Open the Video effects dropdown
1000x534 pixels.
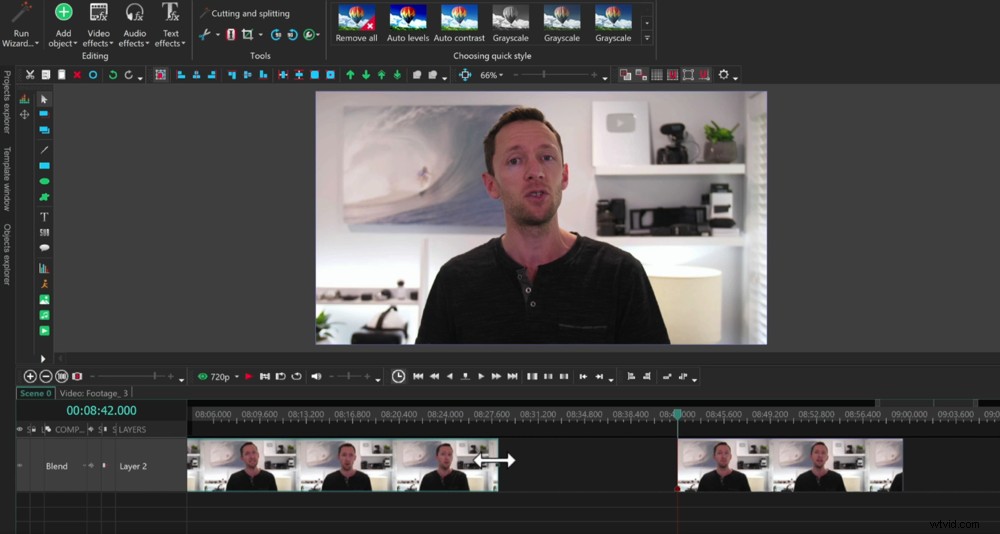click(98, 25)
